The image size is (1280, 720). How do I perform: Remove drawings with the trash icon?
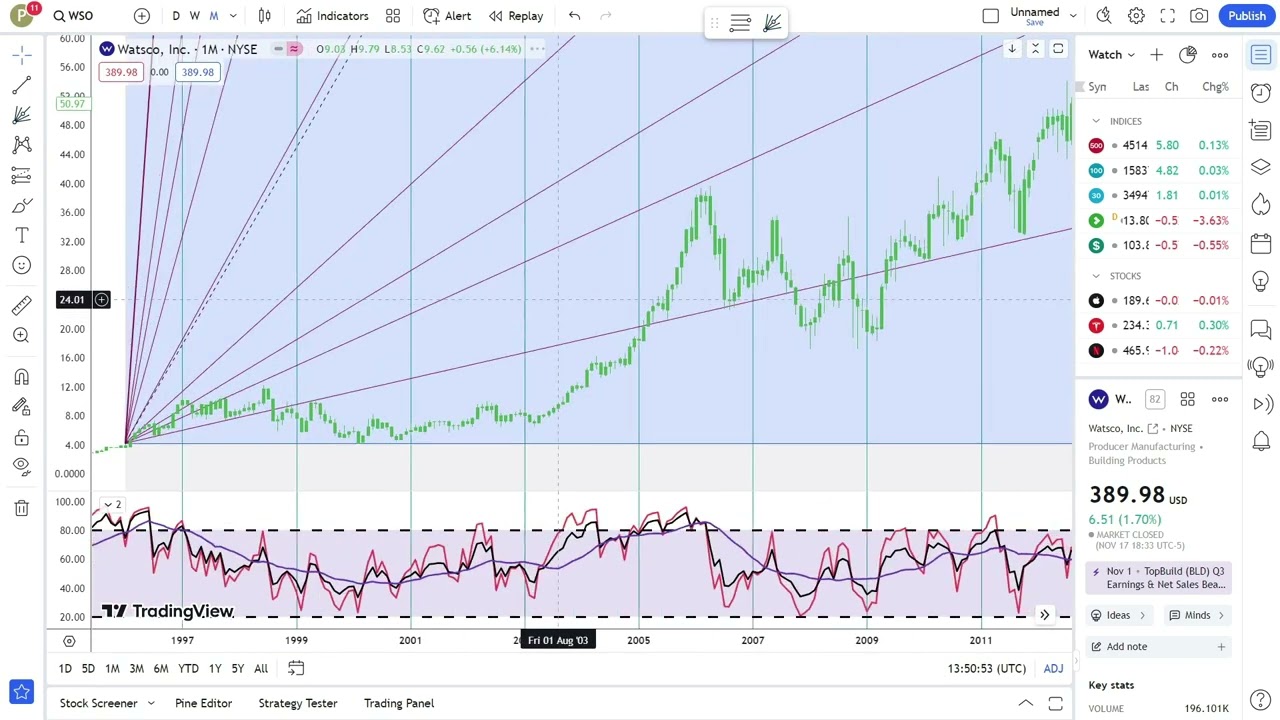click(x=21, y=508)
